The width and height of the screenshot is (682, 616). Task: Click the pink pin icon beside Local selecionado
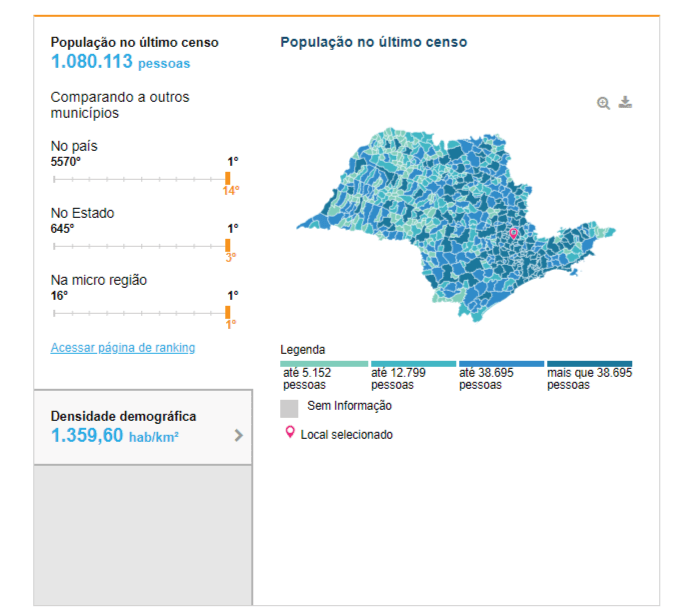click(290, 432)
